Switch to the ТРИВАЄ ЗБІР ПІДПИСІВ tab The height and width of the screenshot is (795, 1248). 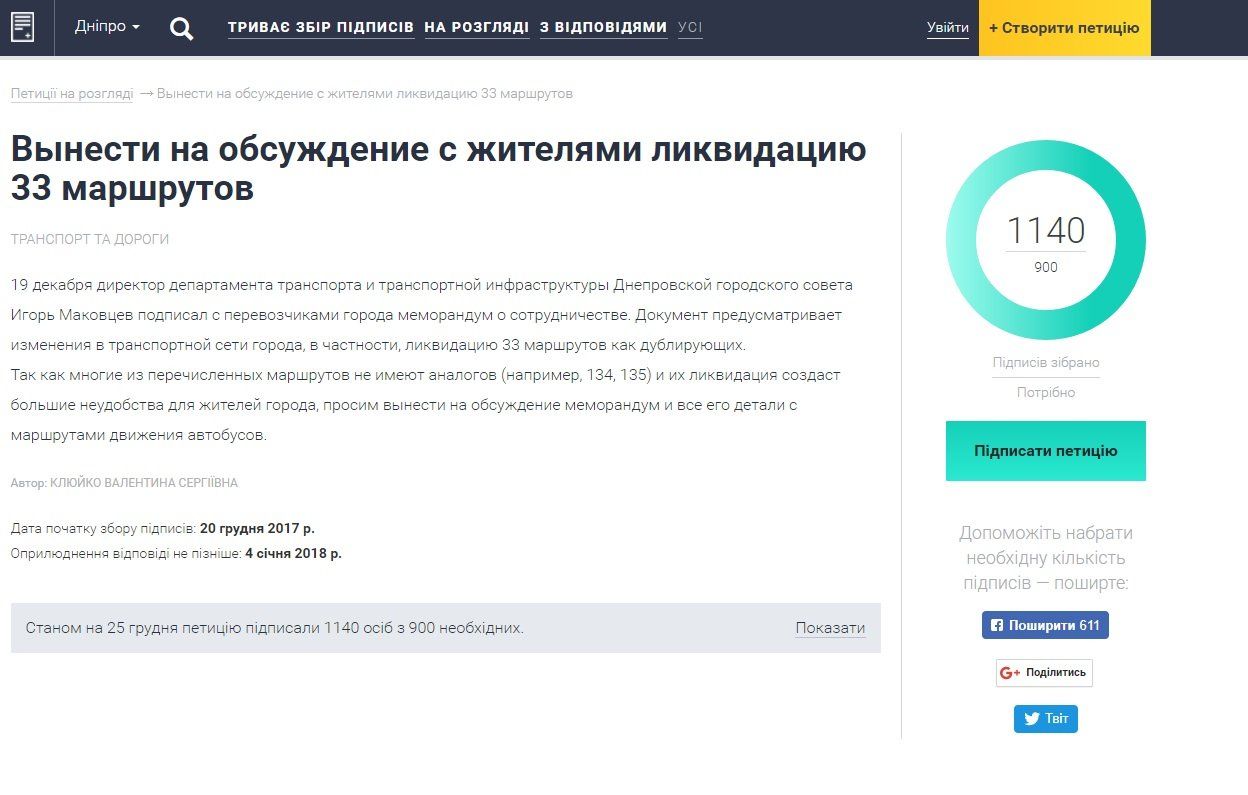pyautogui.click(x=320, y=27)
